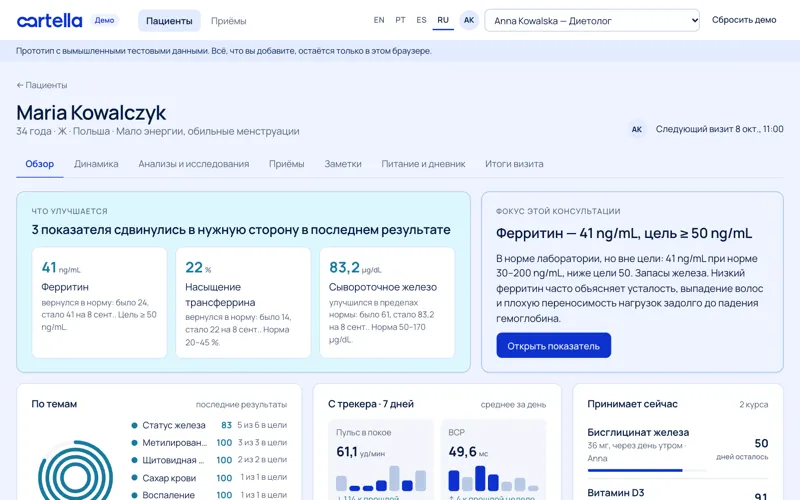Open the Итоги визита tab
This screenshot has width=800, height=500.
coord(514,164)
